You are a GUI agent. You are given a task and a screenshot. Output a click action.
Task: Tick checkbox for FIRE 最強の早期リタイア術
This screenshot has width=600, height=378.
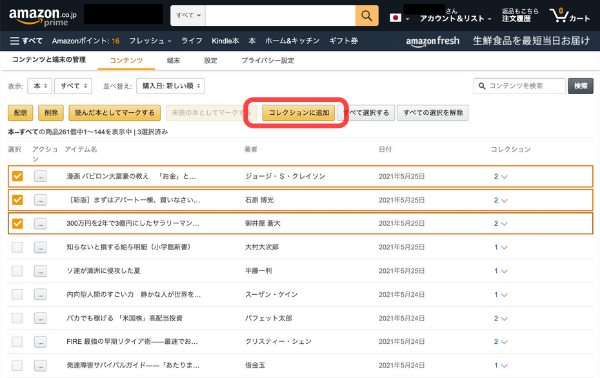point(17,342)
